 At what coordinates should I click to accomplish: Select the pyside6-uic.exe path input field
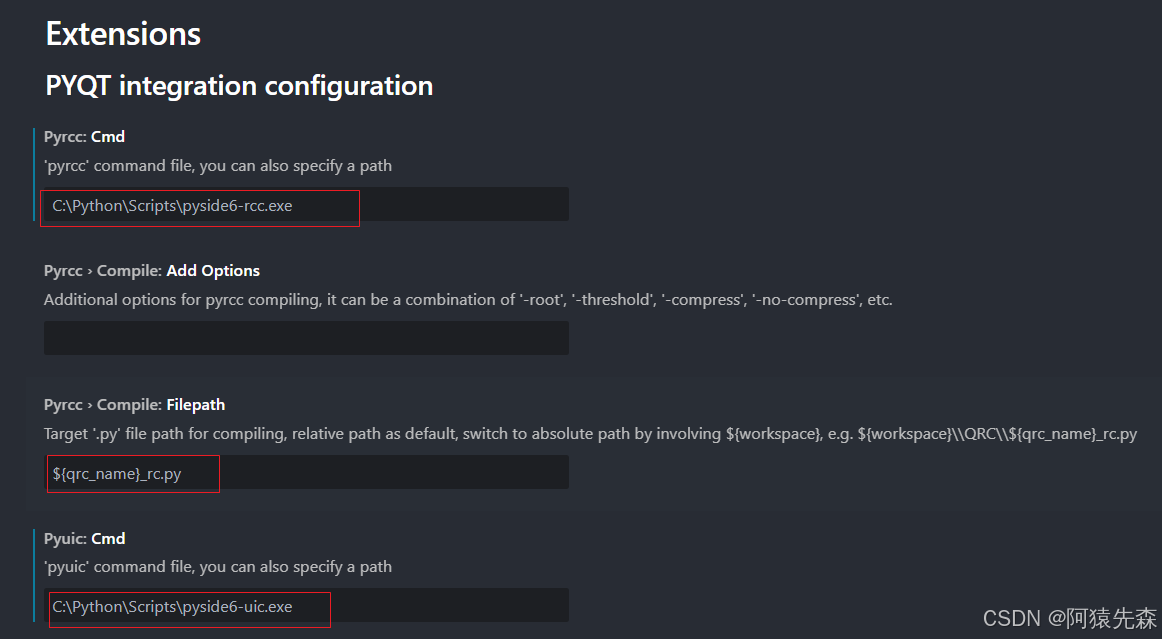pos(188,607)
